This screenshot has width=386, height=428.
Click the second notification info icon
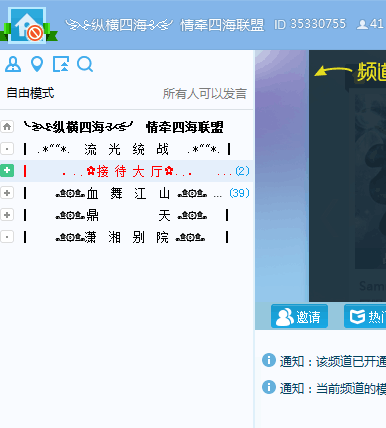click(x=269, y=387)
